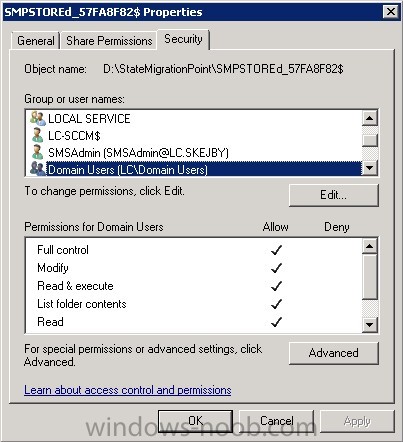Click the Modify Allow checkmark
The height and width of the screenshot is (442, 403).
276,268
